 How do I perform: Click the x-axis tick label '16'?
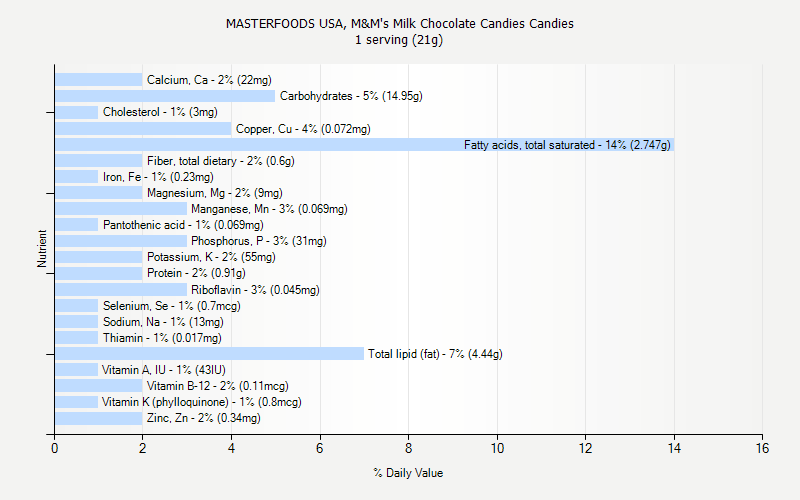pyautogui.click(x=762, y=448)
